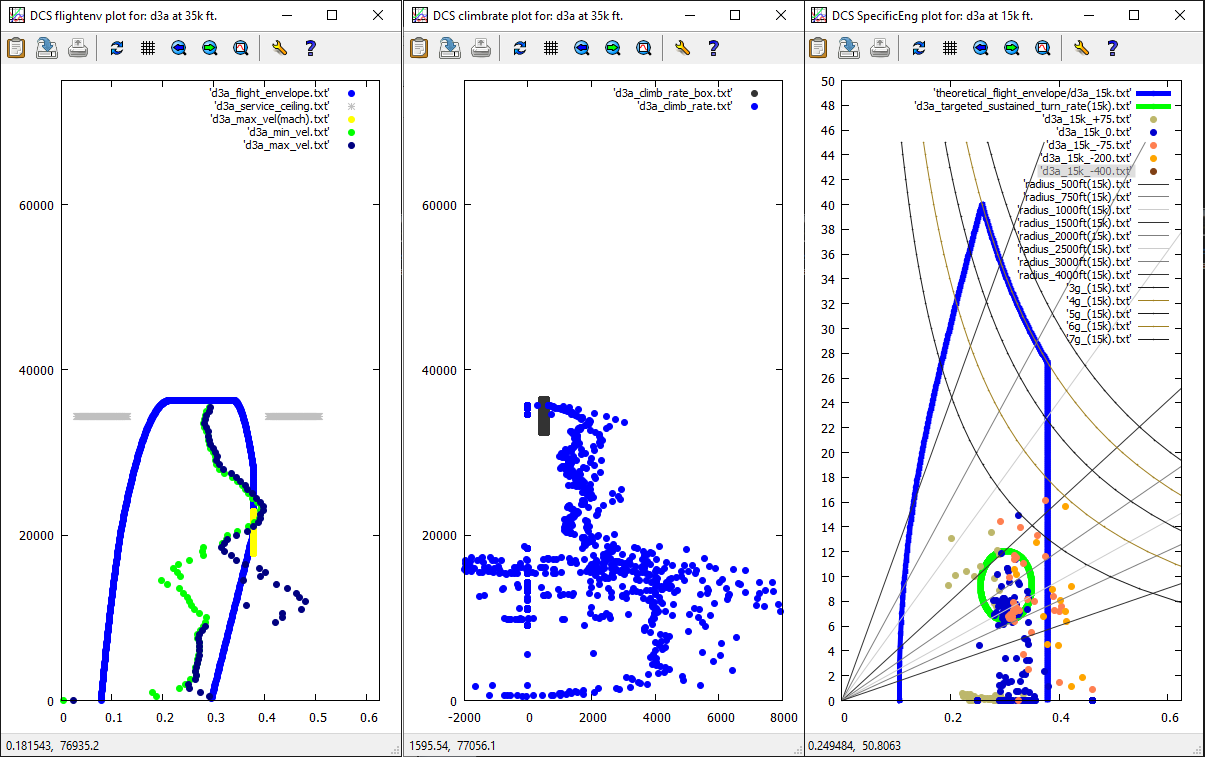Export the climbrate plot to file
1206x757 pixels.
(x=449, y=48)
